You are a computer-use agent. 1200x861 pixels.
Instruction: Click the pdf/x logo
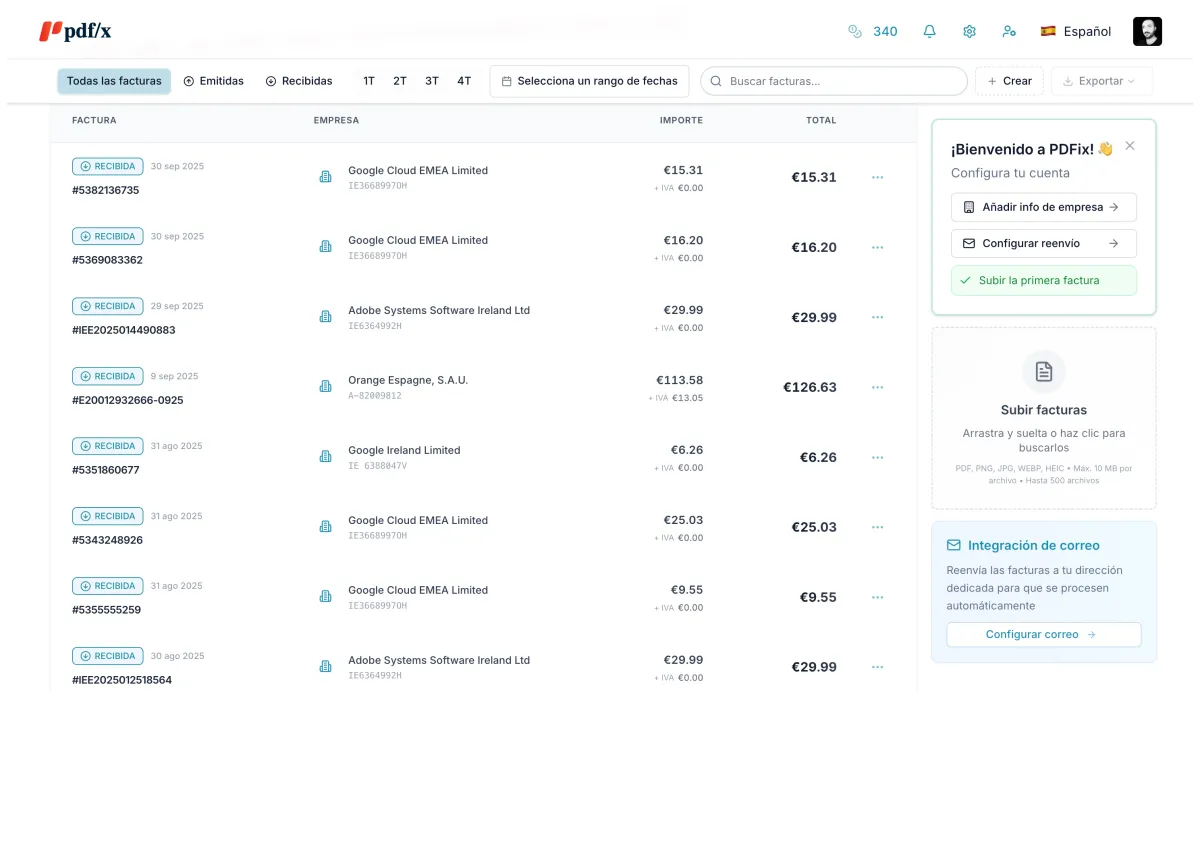75,31
